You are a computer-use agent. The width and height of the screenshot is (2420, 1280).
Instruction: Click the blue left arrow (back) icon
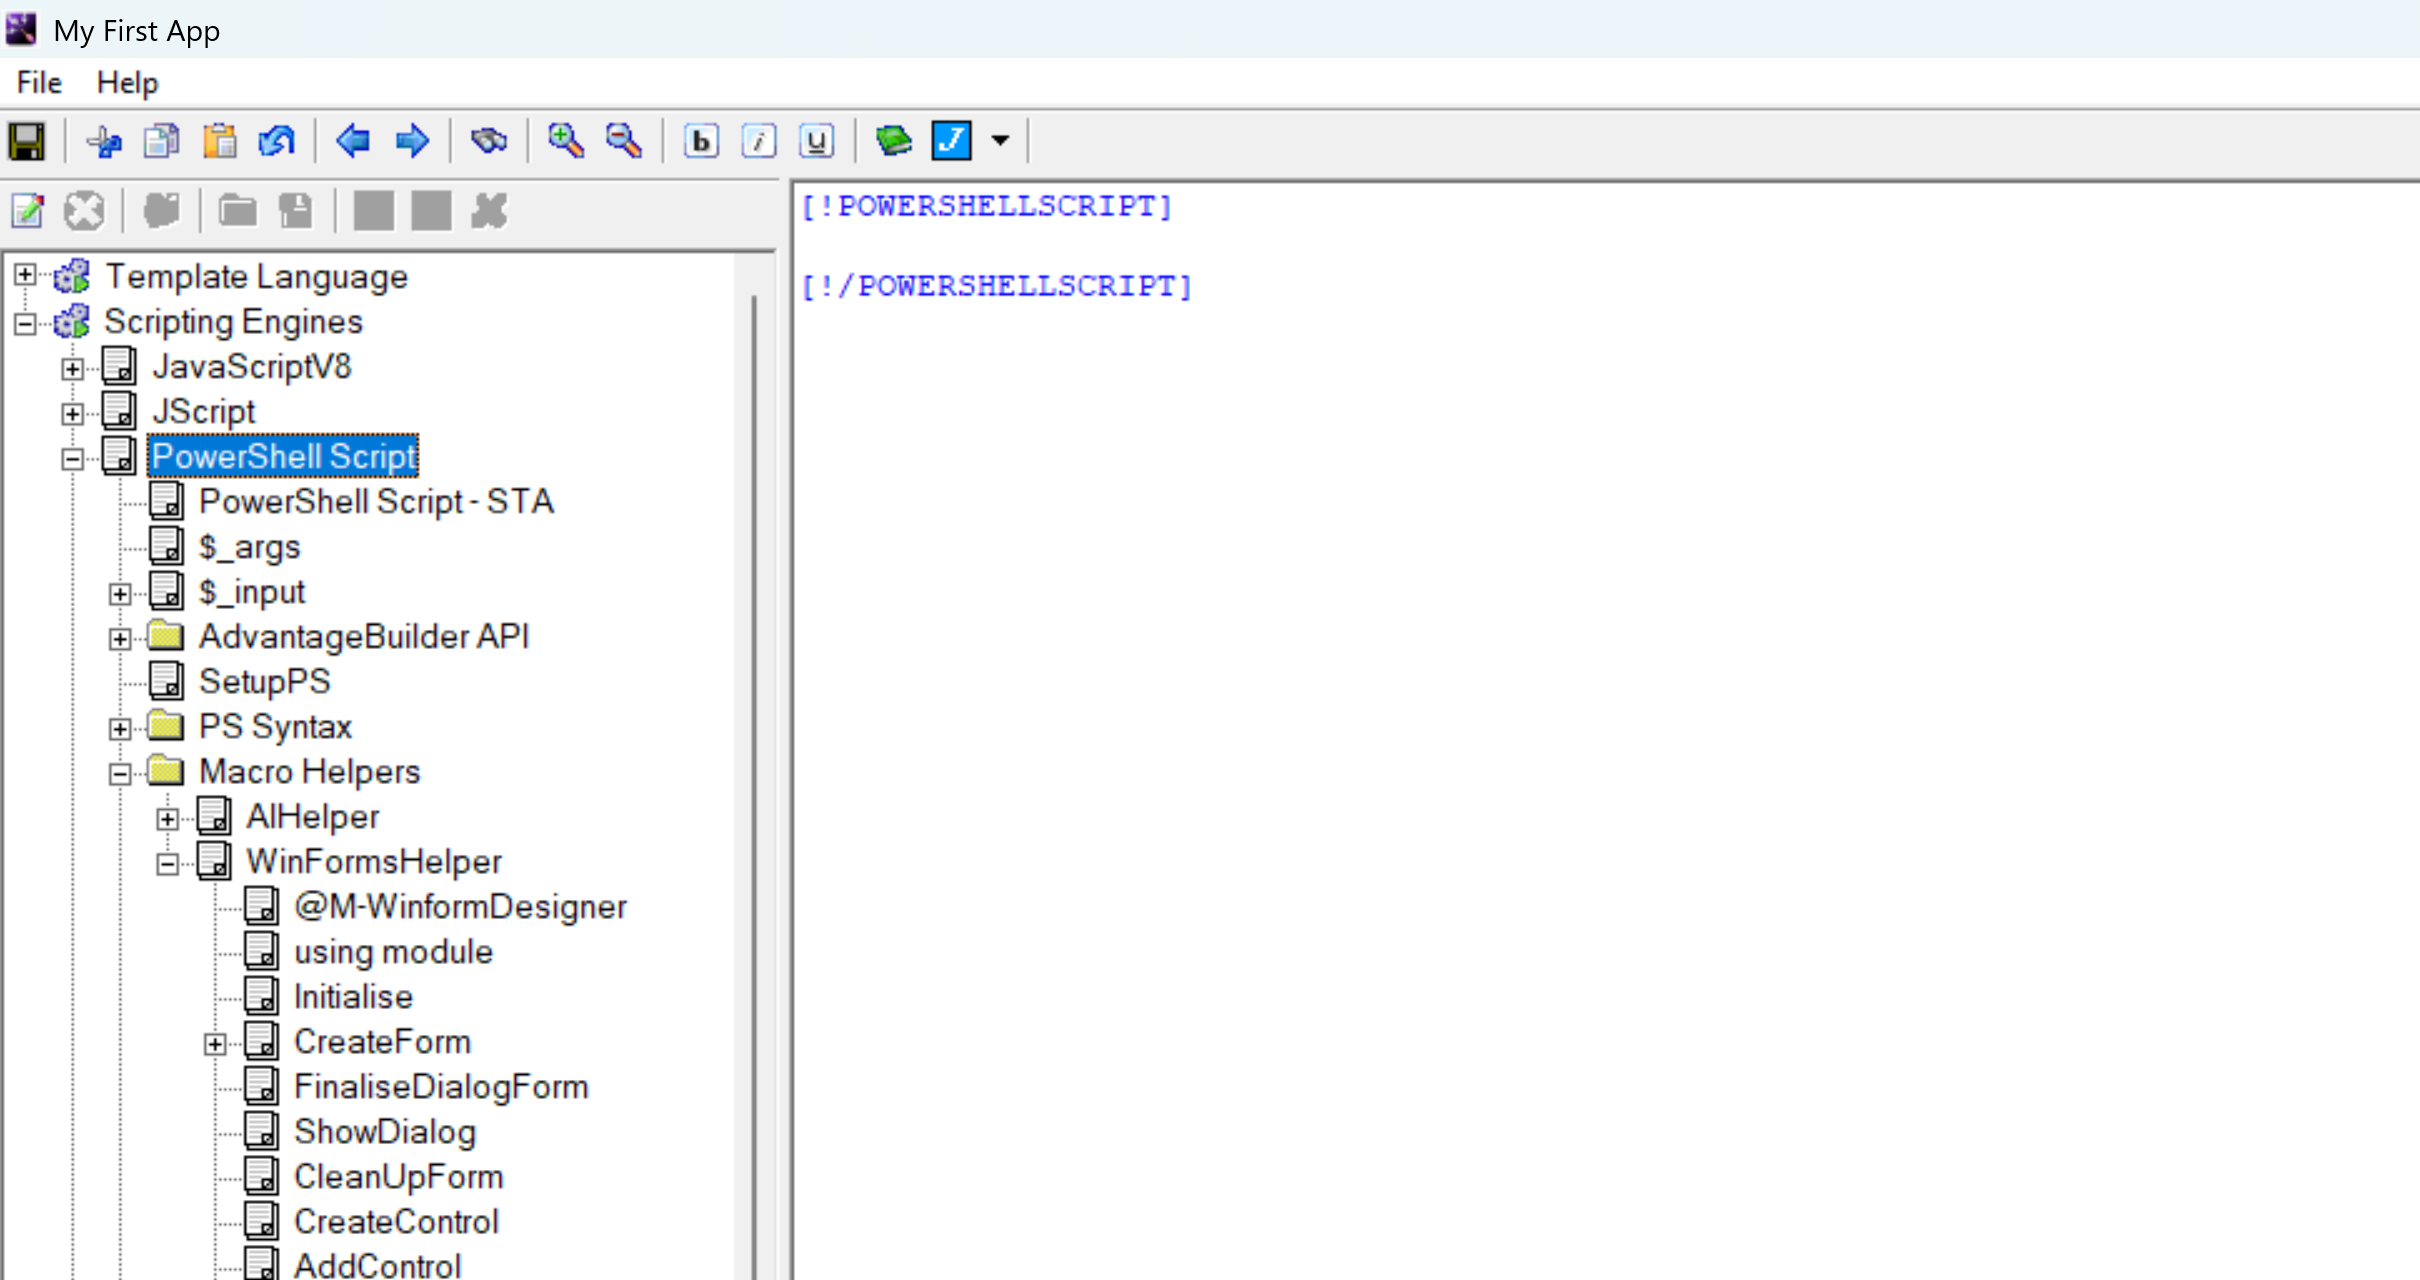click(x=353, y=141)
